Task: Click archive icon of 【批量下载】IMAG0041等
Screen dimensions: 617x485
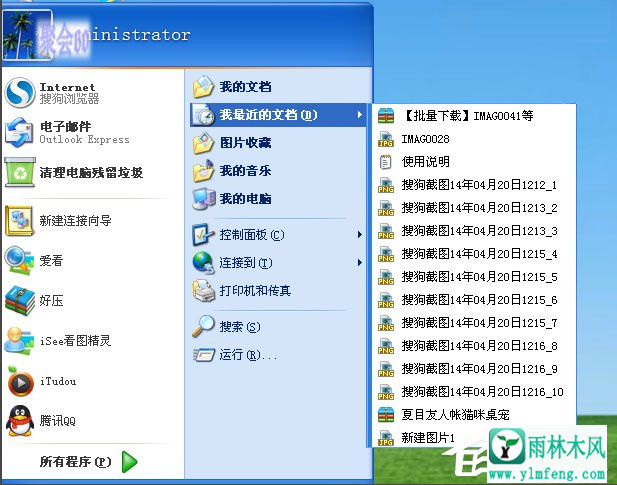Action: [x=386, y=116]
